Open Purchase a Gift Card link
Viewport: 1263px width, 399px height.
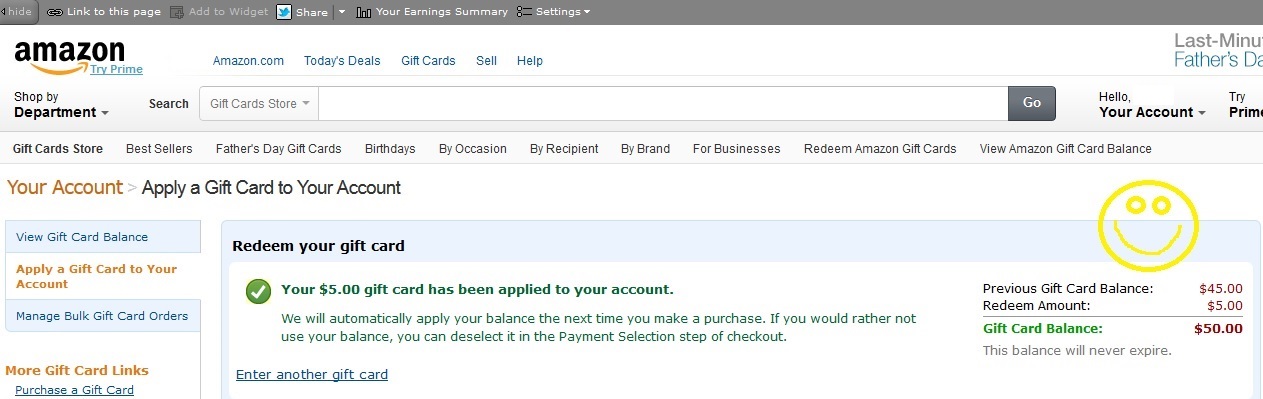pyautogui.click(x=74, y=390)
